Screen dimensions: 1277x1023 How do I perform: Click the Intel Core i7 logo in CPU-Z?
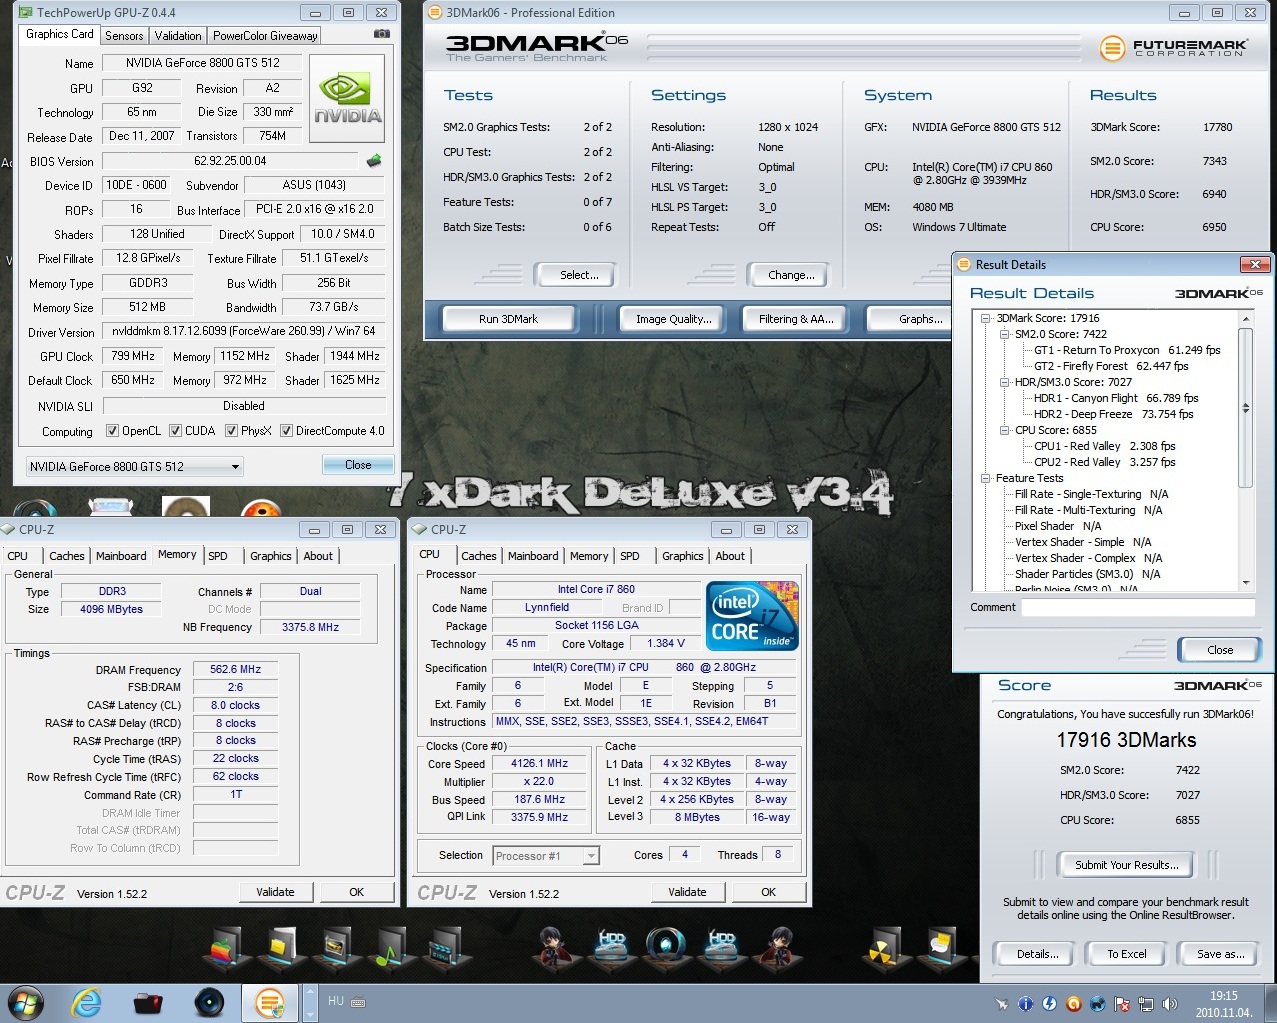(752, 616)
